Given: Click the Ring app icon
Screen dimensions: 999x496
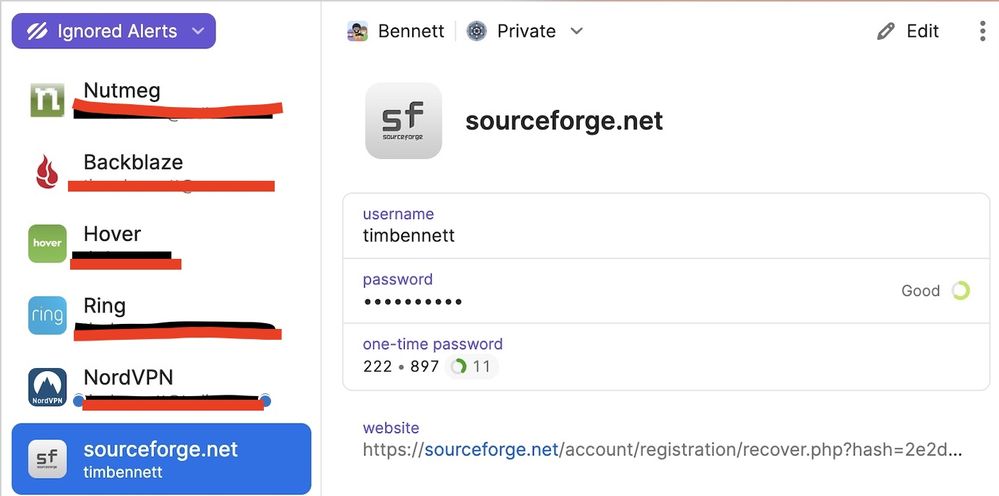Looking at the screenshot, I should point(47,315).
